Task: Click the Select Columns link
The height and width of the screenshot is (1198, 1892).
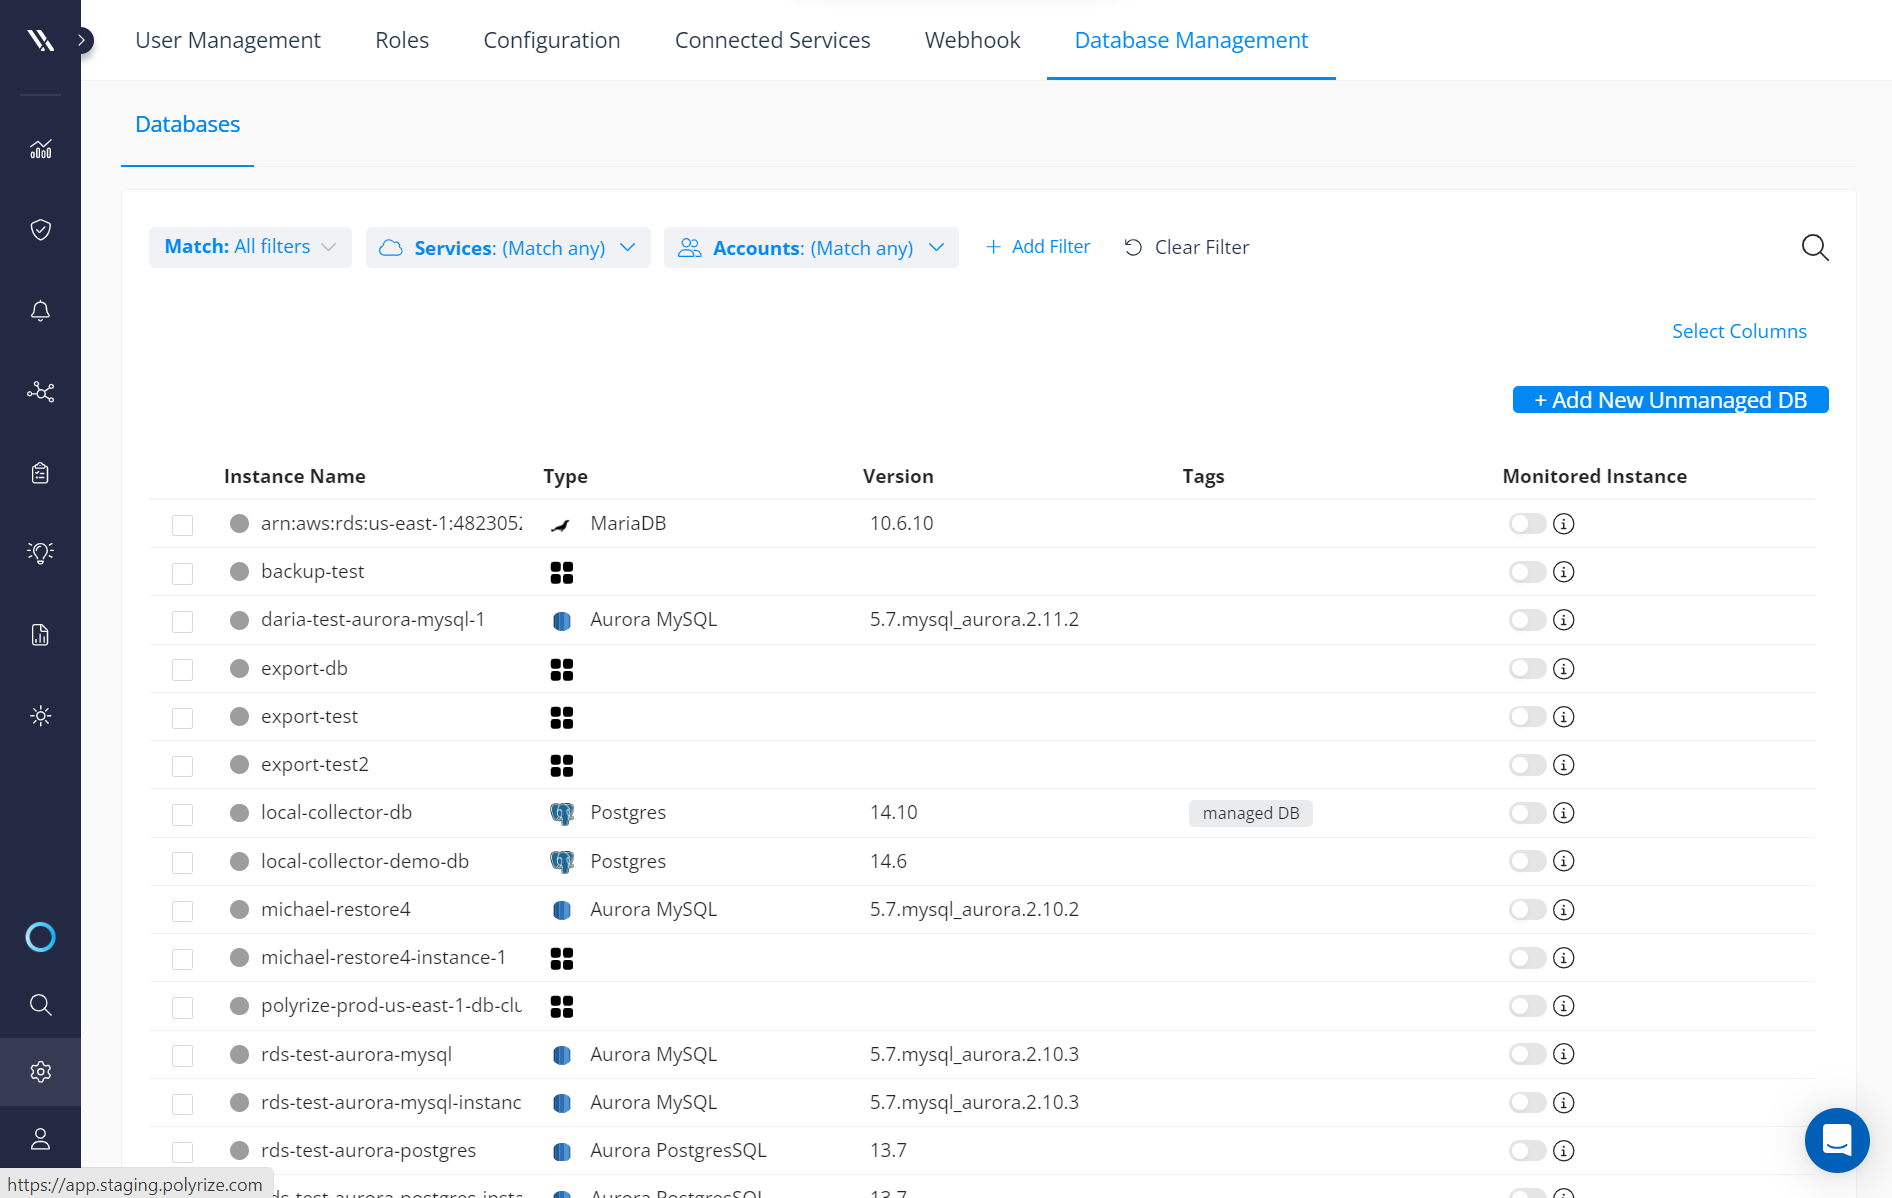Action: (1739, 331)
